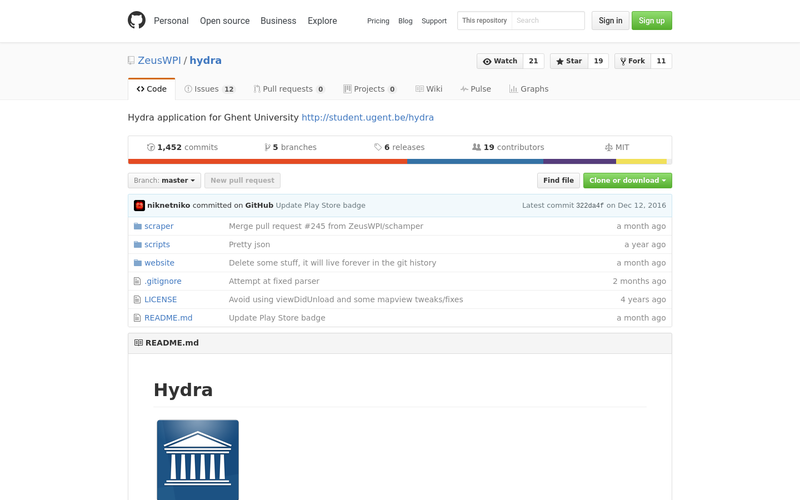Viewport: 800px width, 500px height.
Task: Open the hydra repository name link
Action: pyautogui.click(x=206, y=60)
